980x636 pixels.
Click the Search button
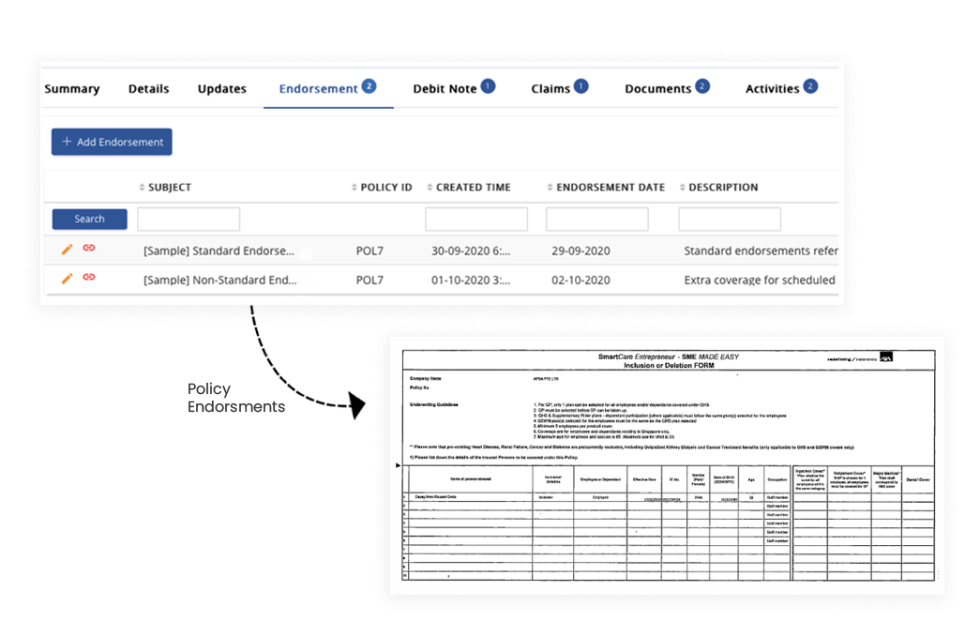[x=88, y=218]
